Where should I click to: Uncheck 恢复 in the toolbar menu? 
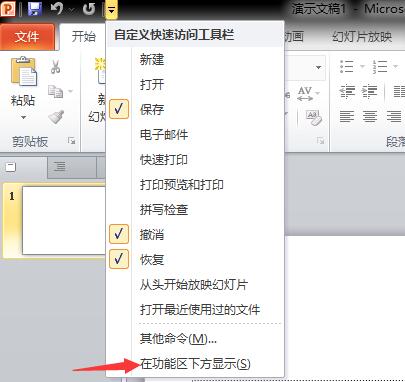point(195,260)
